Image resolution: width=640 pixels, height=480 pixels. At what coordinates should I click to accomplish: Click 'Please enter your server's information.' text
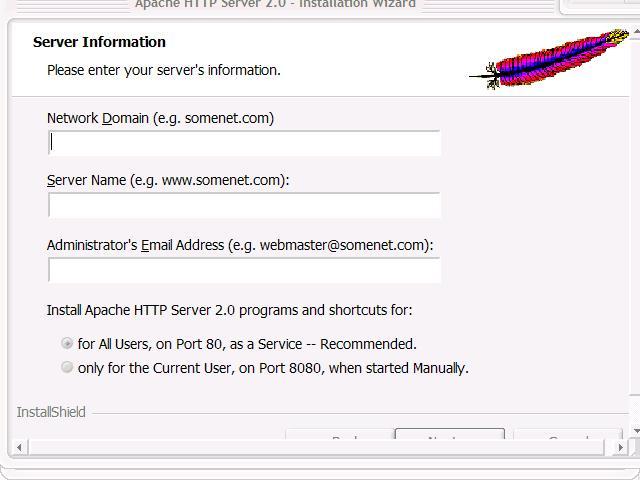[x=164, y=70]
